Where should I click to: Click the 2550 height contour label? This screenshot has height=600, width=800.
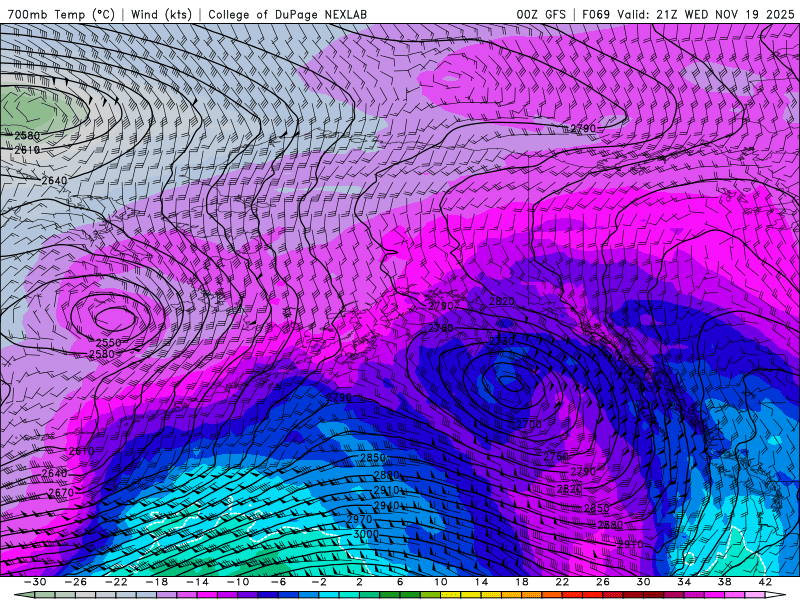(108, 342)
